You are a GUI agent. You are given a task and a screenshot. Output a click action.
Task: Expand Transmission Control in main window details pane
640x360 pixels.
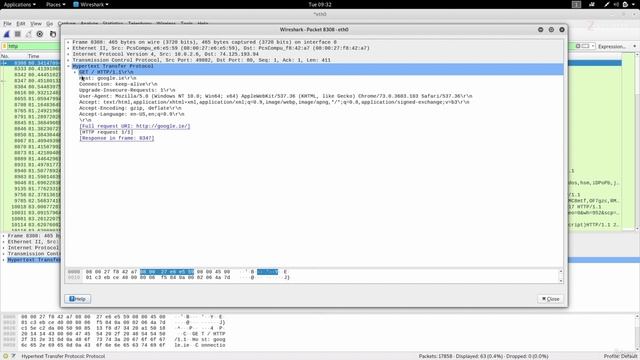[x=4, y=254]
